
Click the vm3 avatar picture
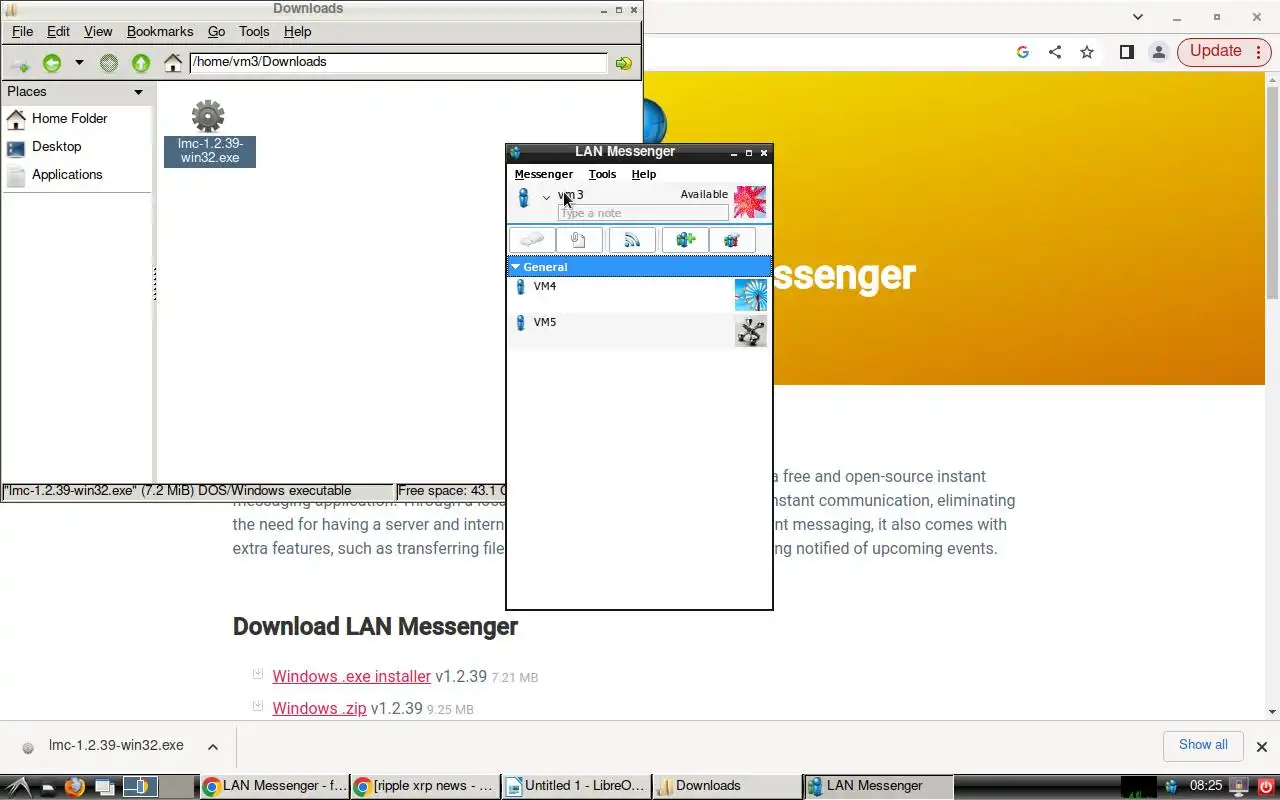[x=750, y=202]
